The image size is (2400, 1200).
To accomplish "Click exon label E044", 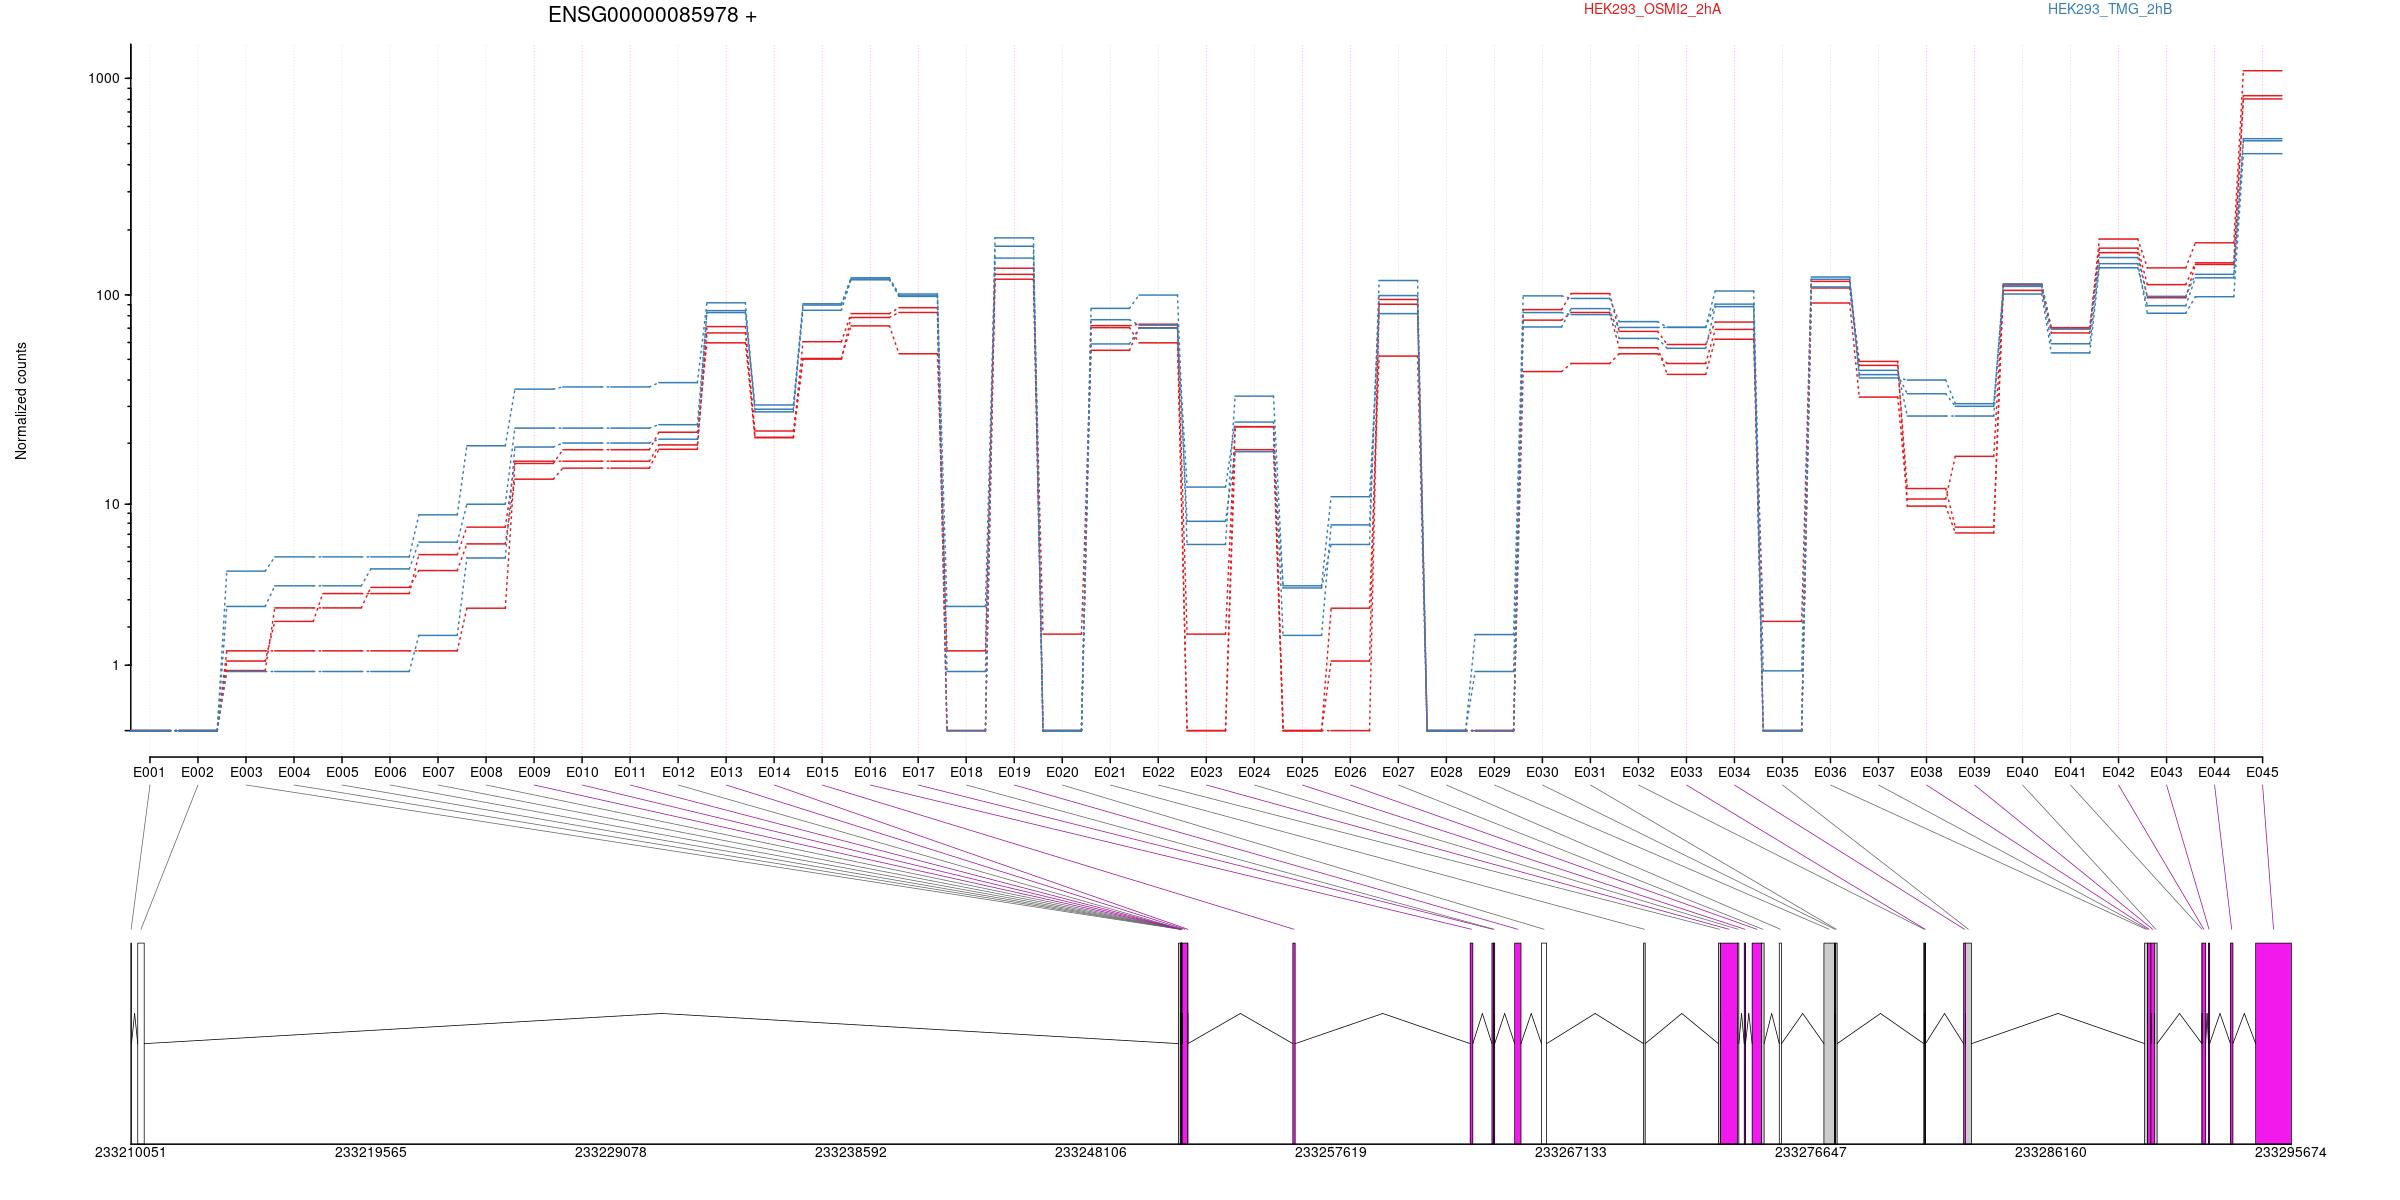I will pyautogui.click(x=2214, y=772).
